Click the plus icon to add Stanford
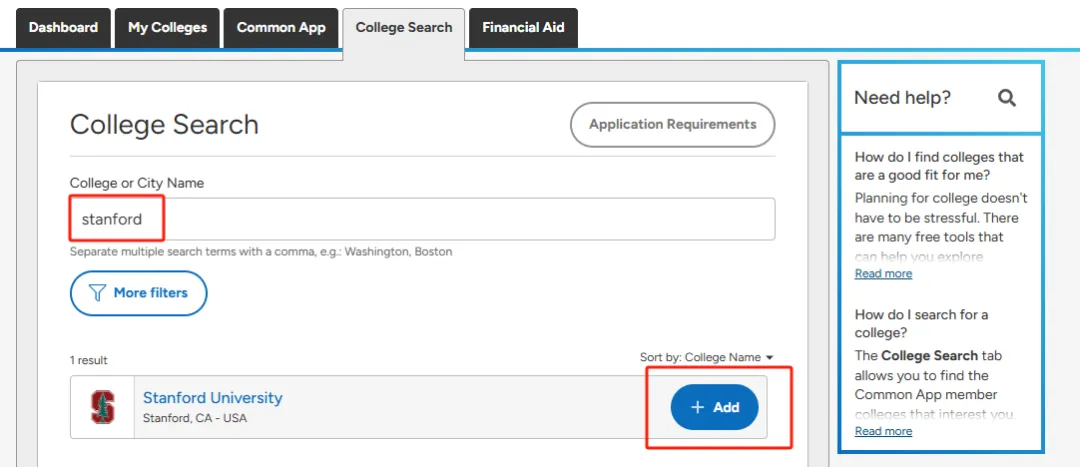Image resolution: width=1080 pixels, height=467 pixels. tap(698, 407)
